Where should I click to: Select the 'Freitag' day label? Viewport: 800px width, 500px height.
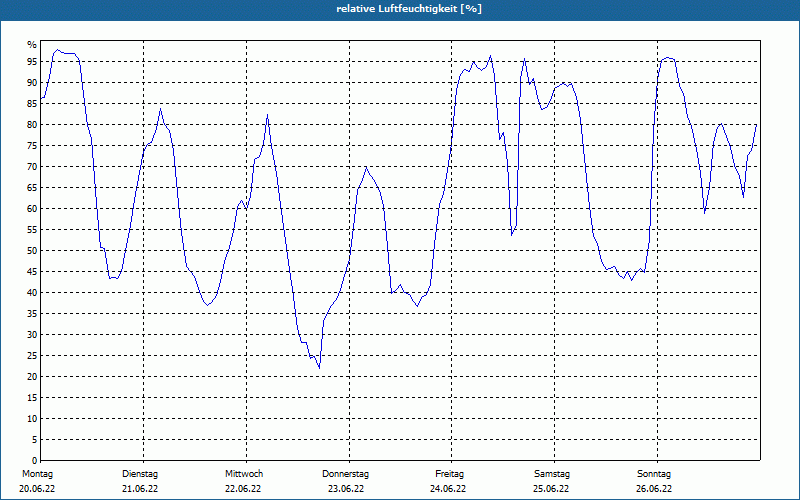coord(449,474)
